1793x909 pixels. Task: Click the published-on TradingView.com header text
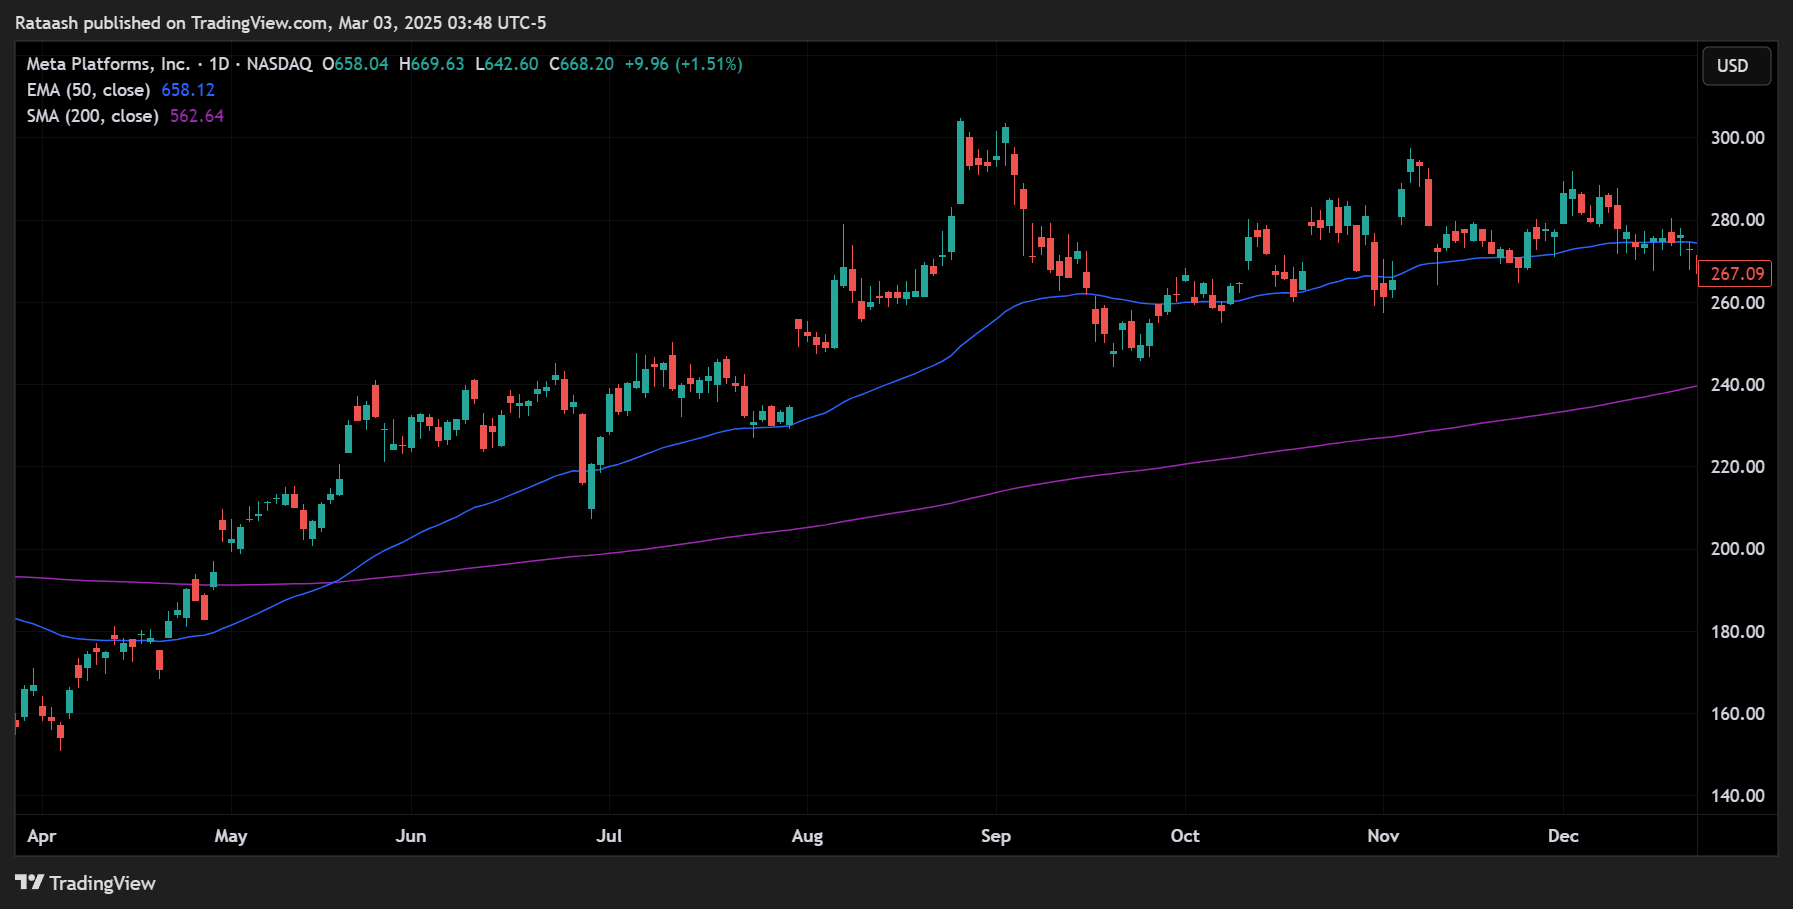click(x=281, y=23)
